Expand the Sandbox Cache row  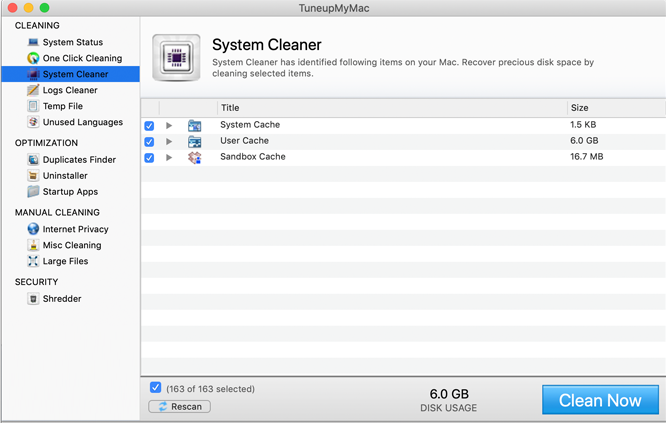click(x=169, y=158)
